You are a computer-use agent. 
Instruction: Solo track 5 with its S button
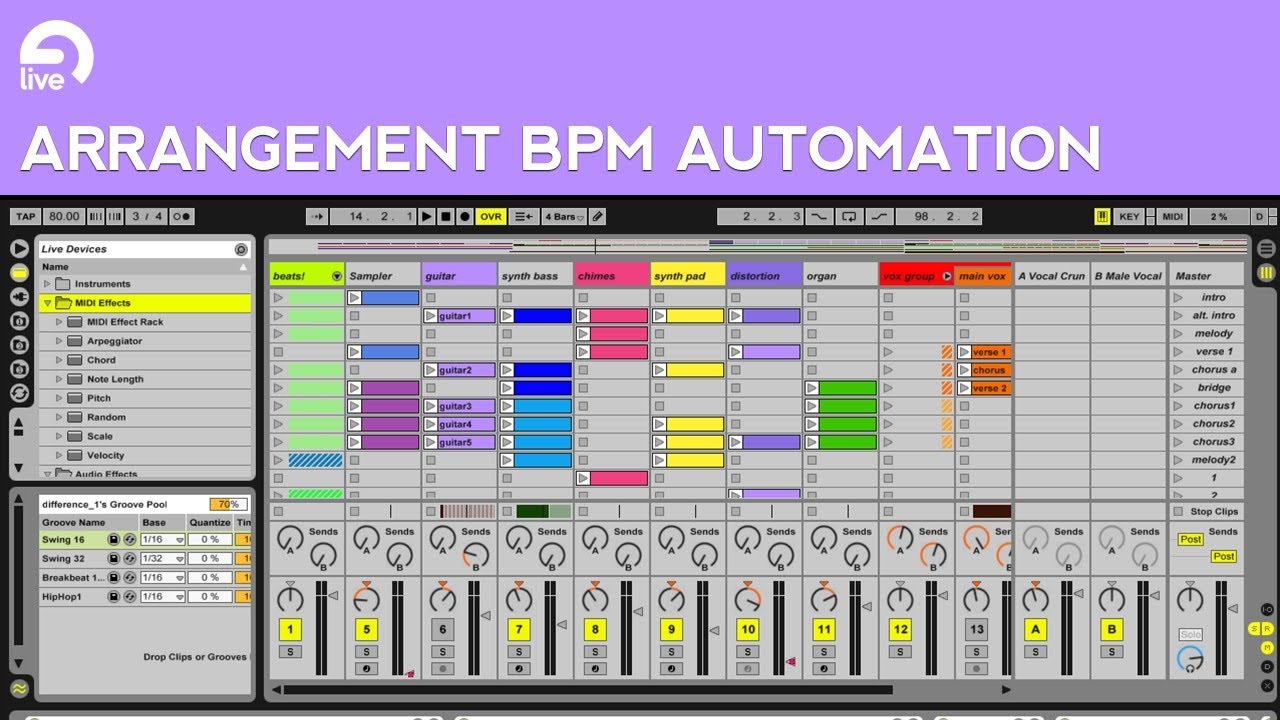366,651
